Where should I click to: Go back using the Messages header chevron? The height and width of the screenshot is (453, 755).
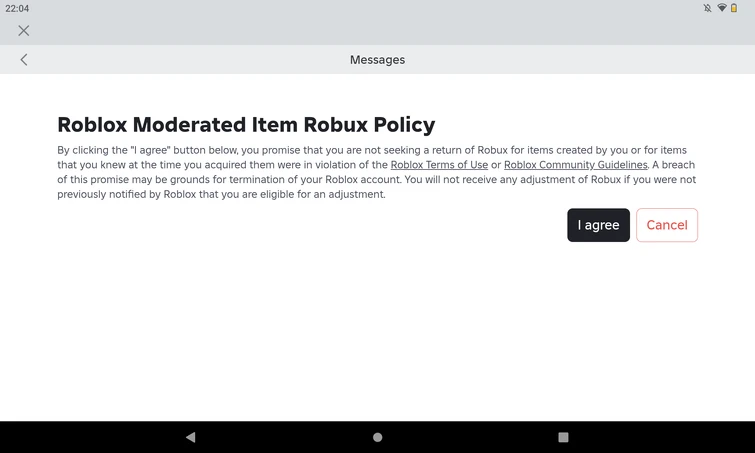click(x=24, y=60)
